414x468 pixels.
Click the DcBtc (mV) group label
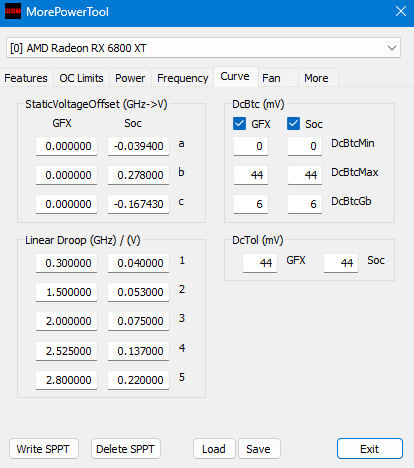click(x=258, y=104)
